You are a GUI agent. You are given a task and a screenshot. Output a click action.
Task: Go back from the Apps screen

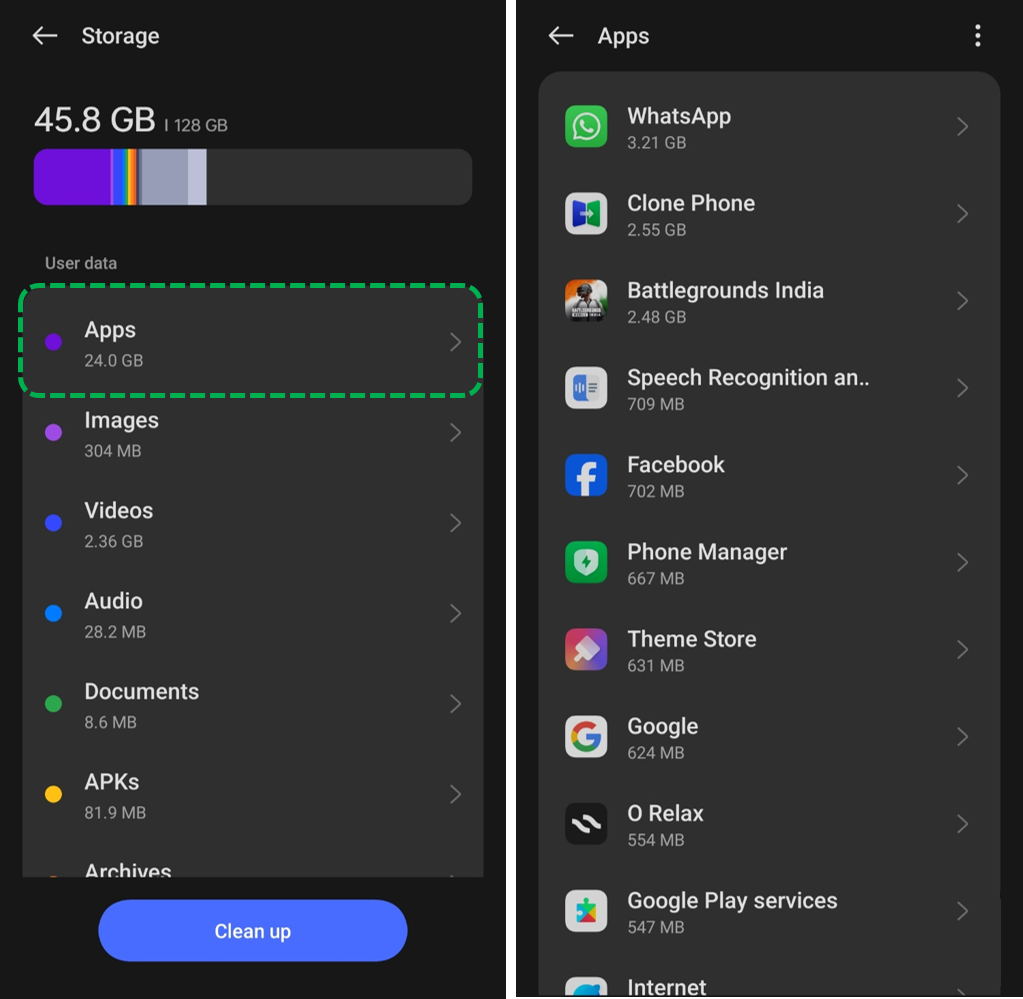click(x=561, y=36)
